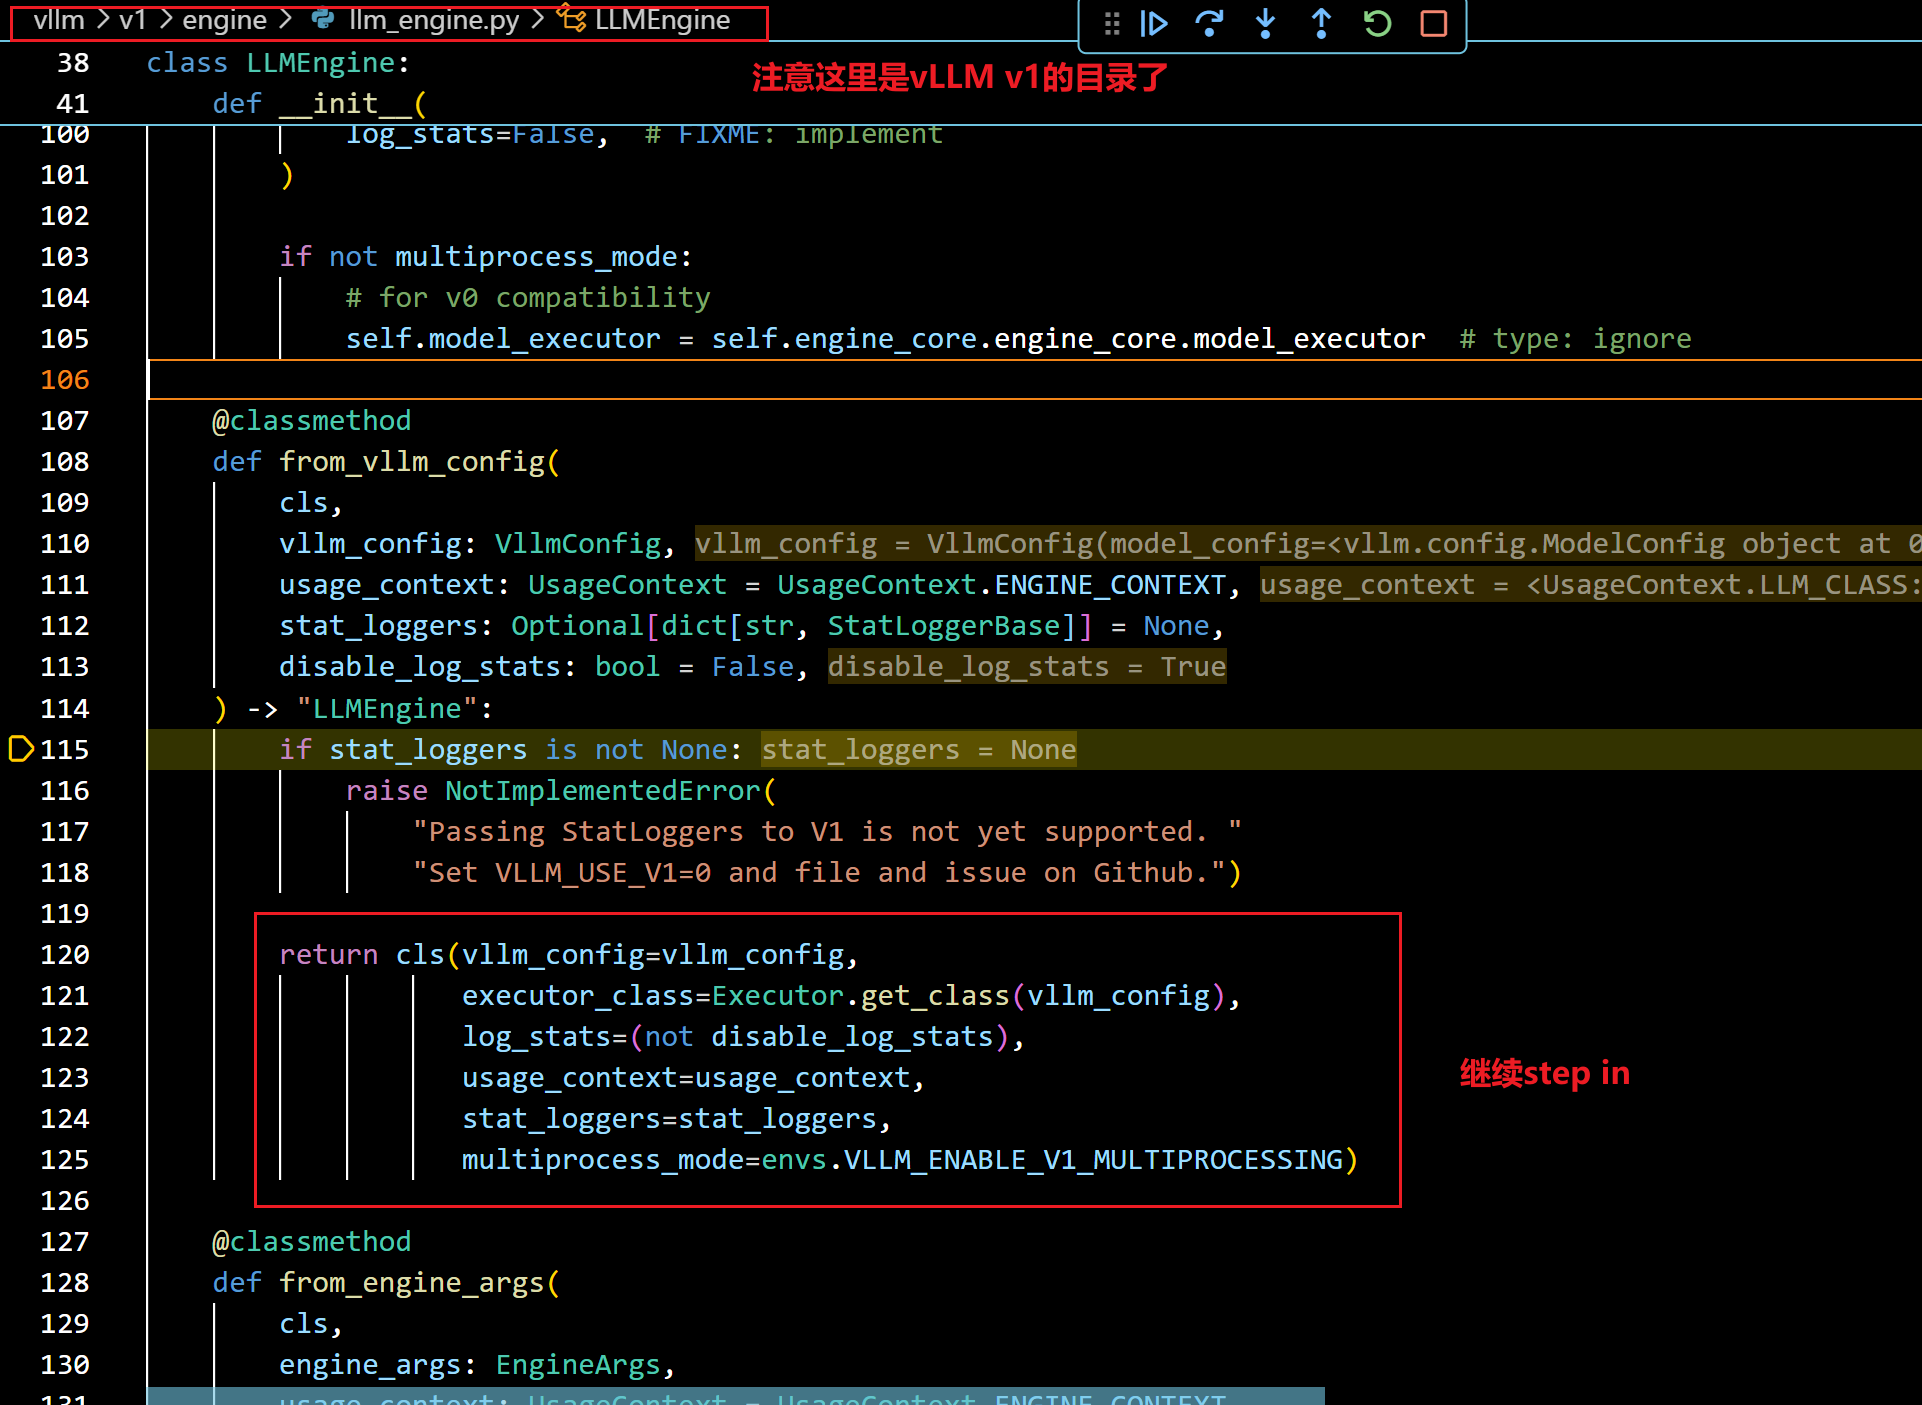
Task: Click line number 120 to select line
Action: pyautogui.click(x=65, y=955)
